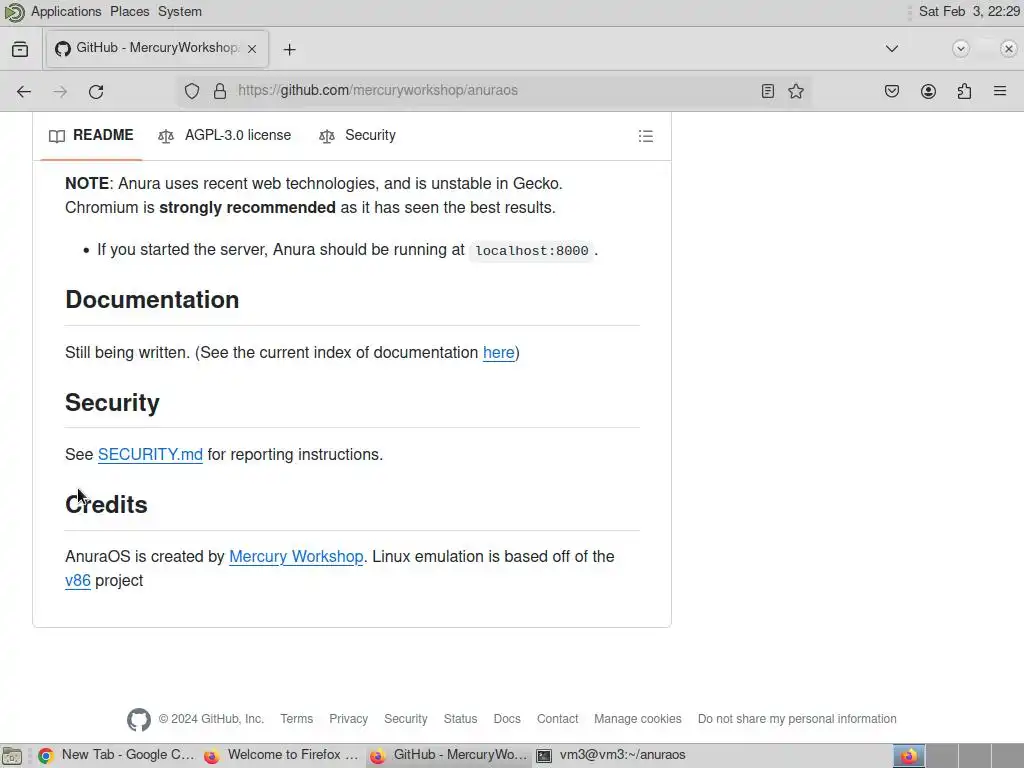Close the GitHub MercuryWorkshop browser tab

pyautogui.click(x=252, y=49)
